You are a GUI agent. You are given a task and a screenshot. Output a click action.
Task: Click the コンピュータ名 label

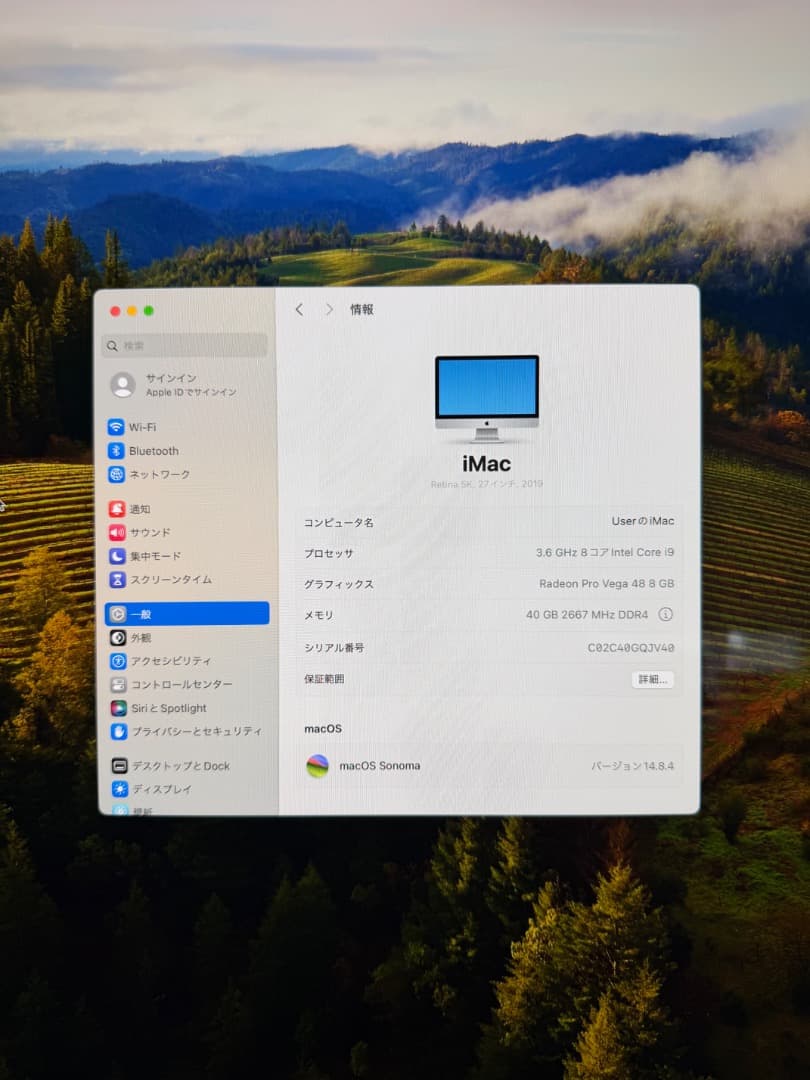[x=339, y=523]
